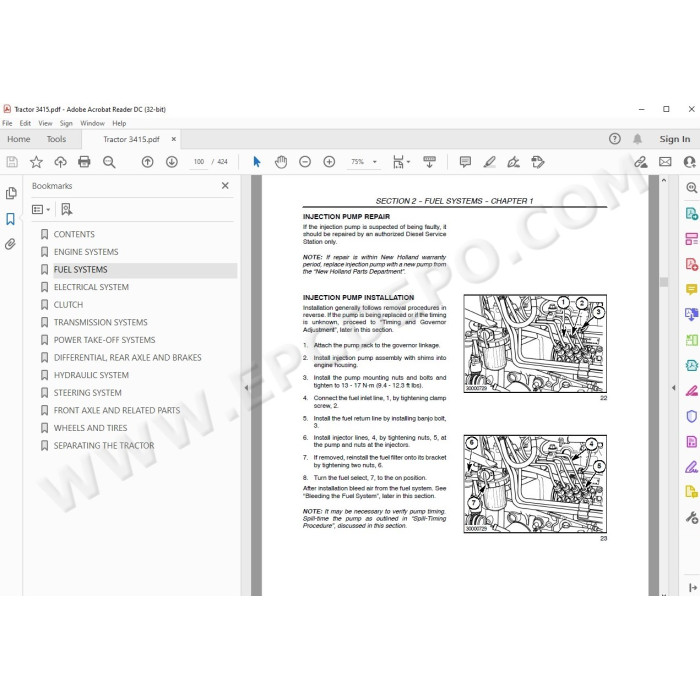Click the Save file icon
Viewport: 700px width, 700px height.
(12, 162)
